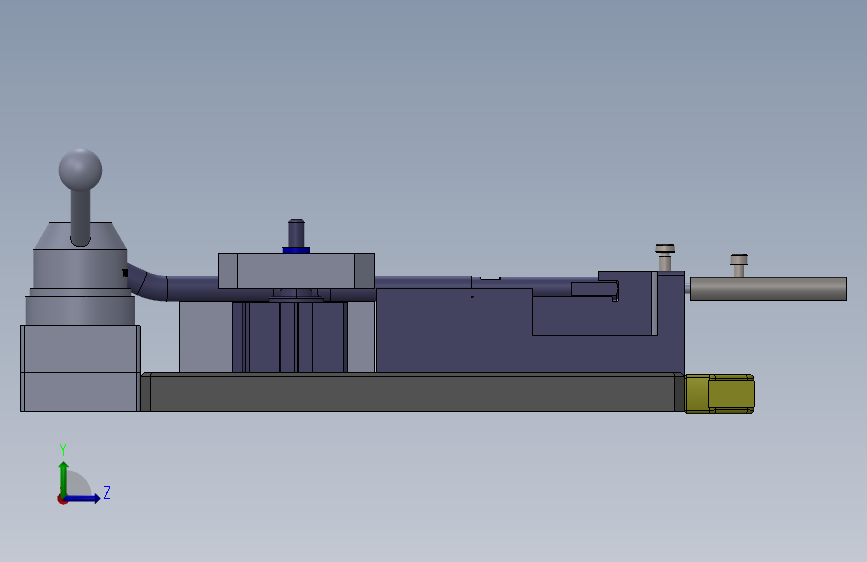Select the dark gray base plate
Viewport: 867px width, 562px height.
coord(412,392)
